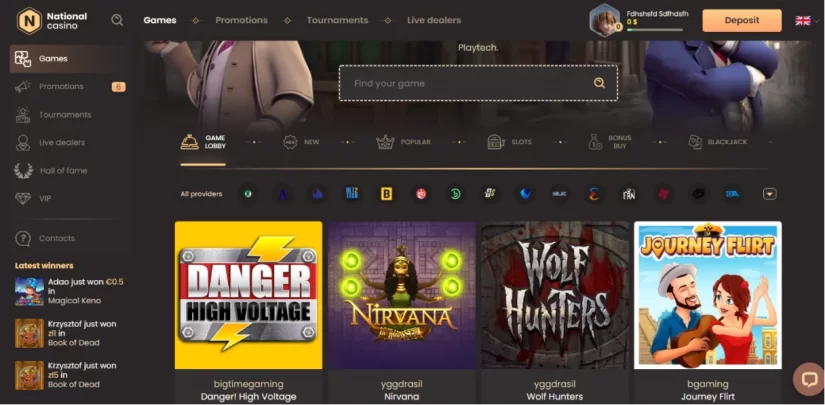Open the Danger! High Voltage game thumbnail
Screen dimensions: 825x405
point(248,295)
